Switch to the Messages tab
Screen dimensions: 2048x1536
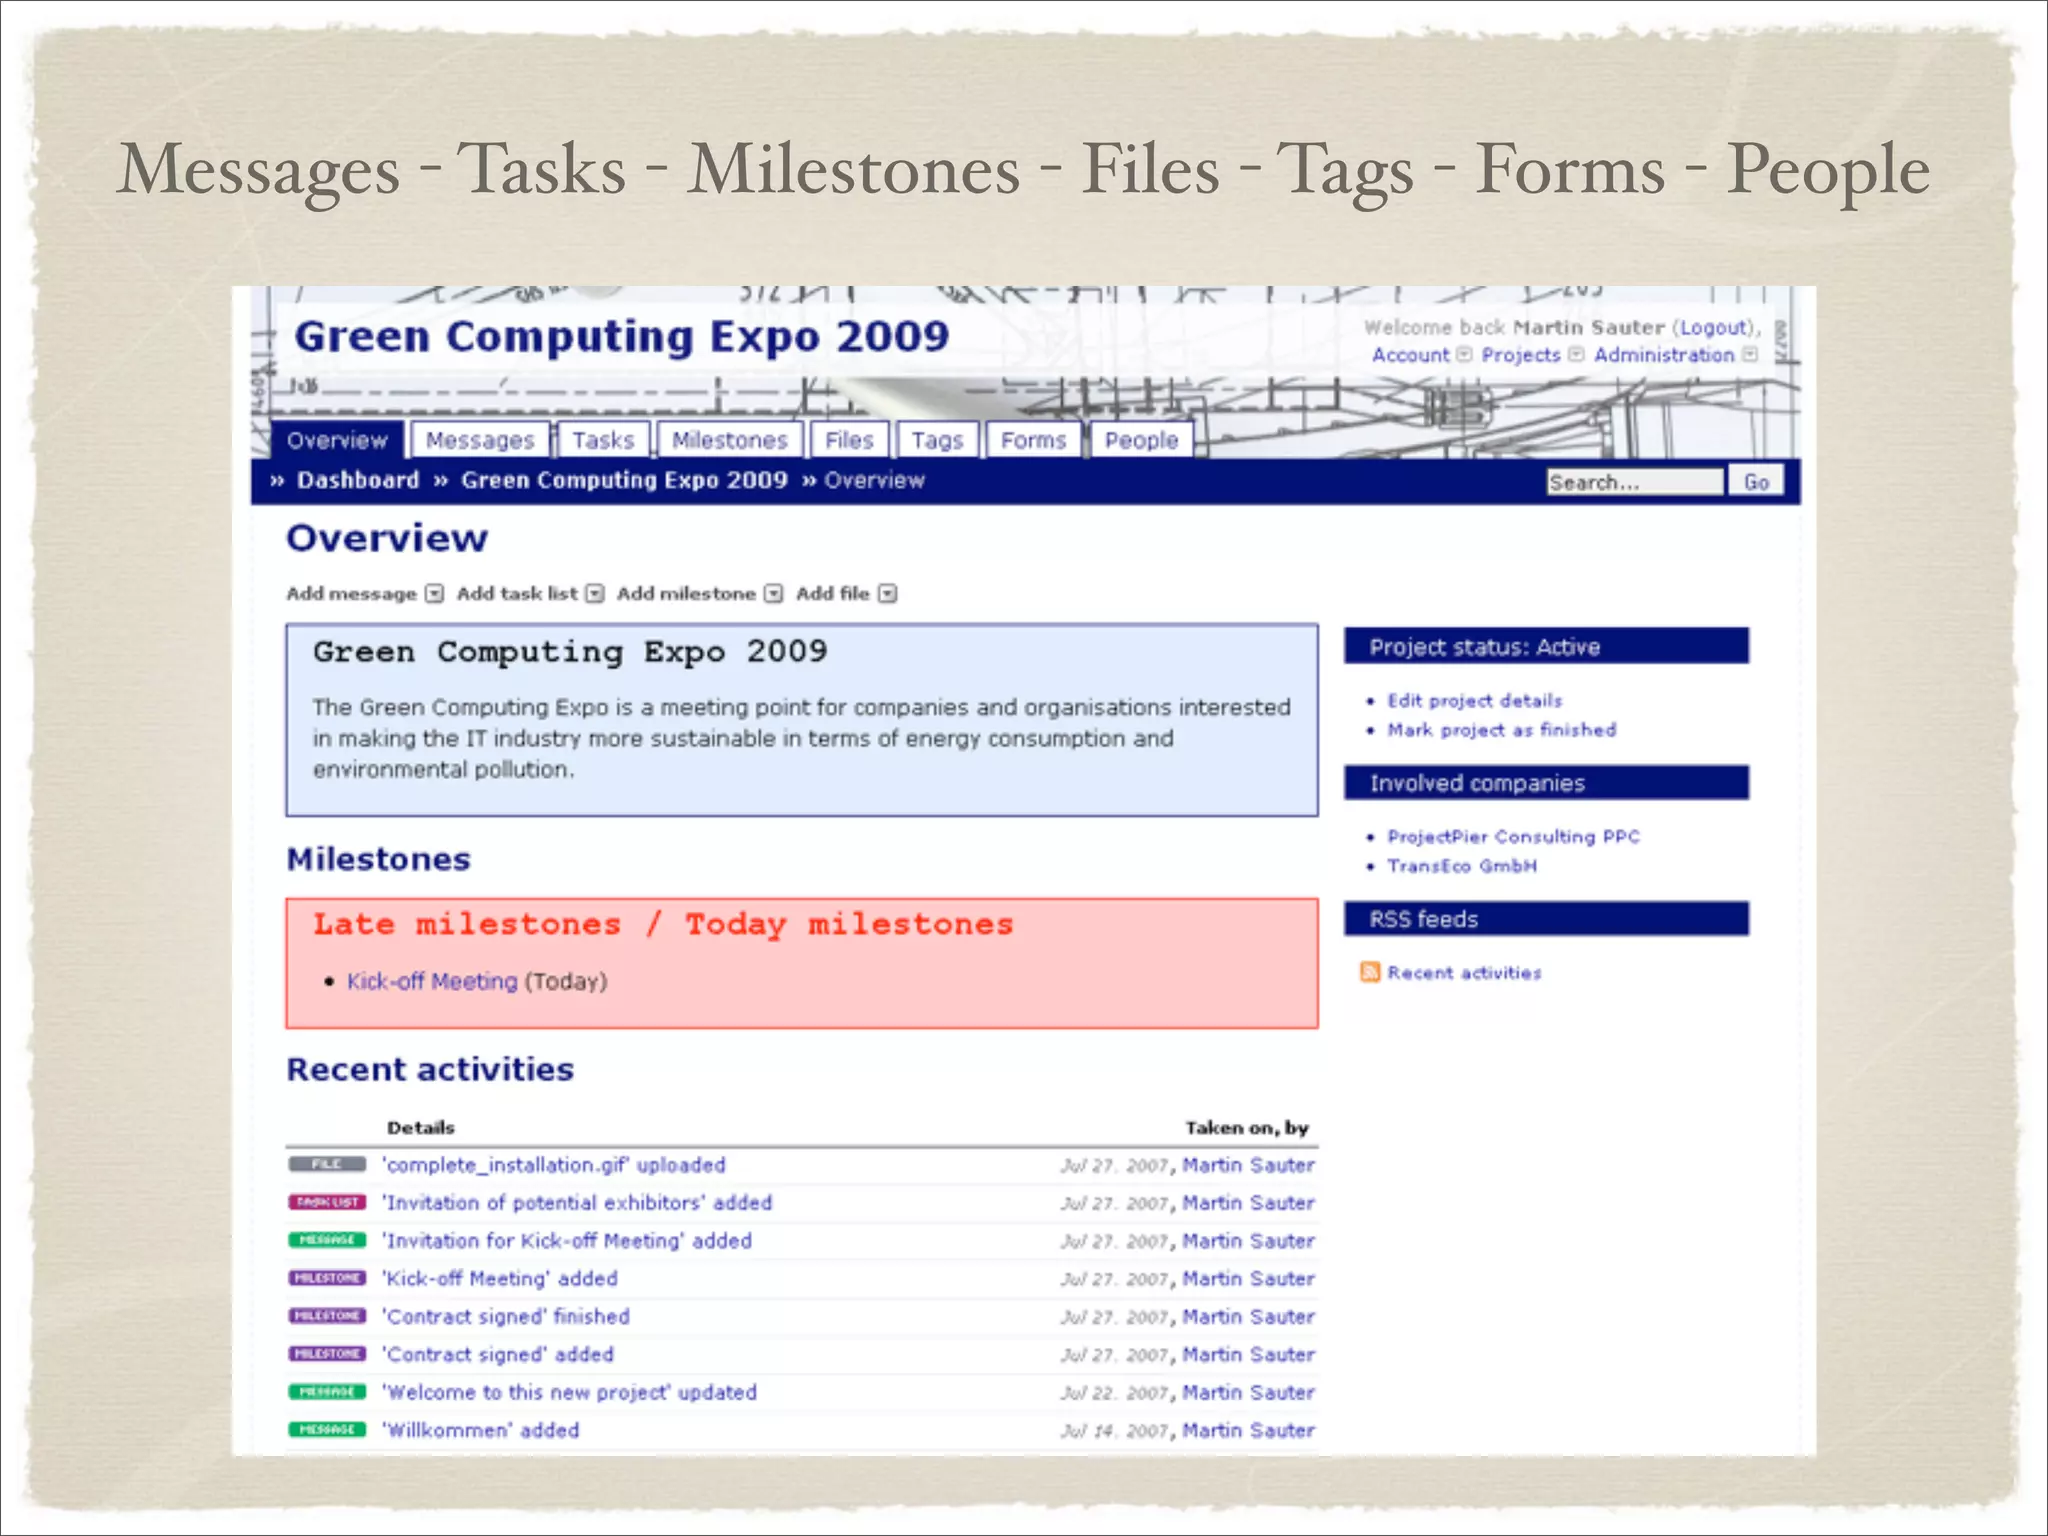click(x=480, y=440)
